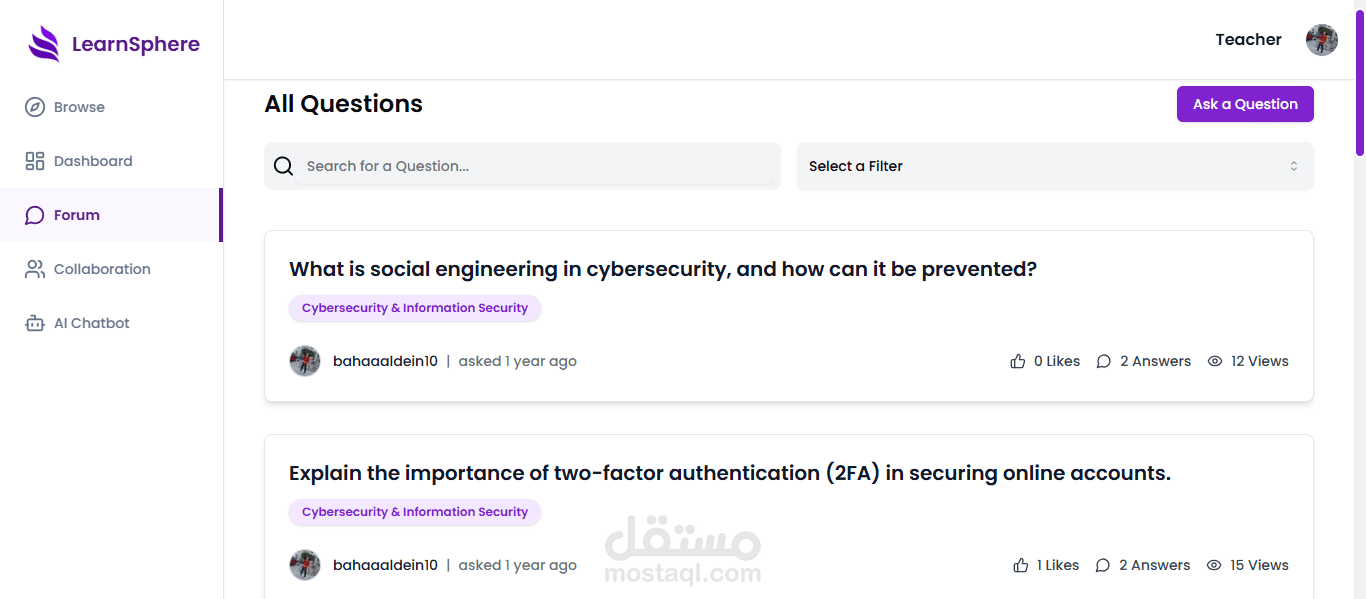The image size is (1366, 599).
Task: Go to Dashboard in the sidebar
Action: (92, 161)
